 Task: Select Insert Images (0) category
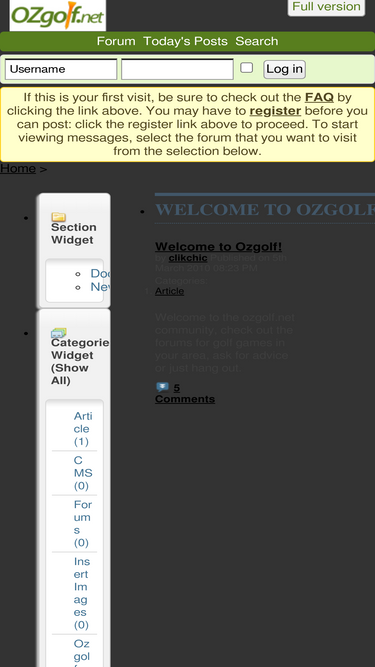click(81, 593)
